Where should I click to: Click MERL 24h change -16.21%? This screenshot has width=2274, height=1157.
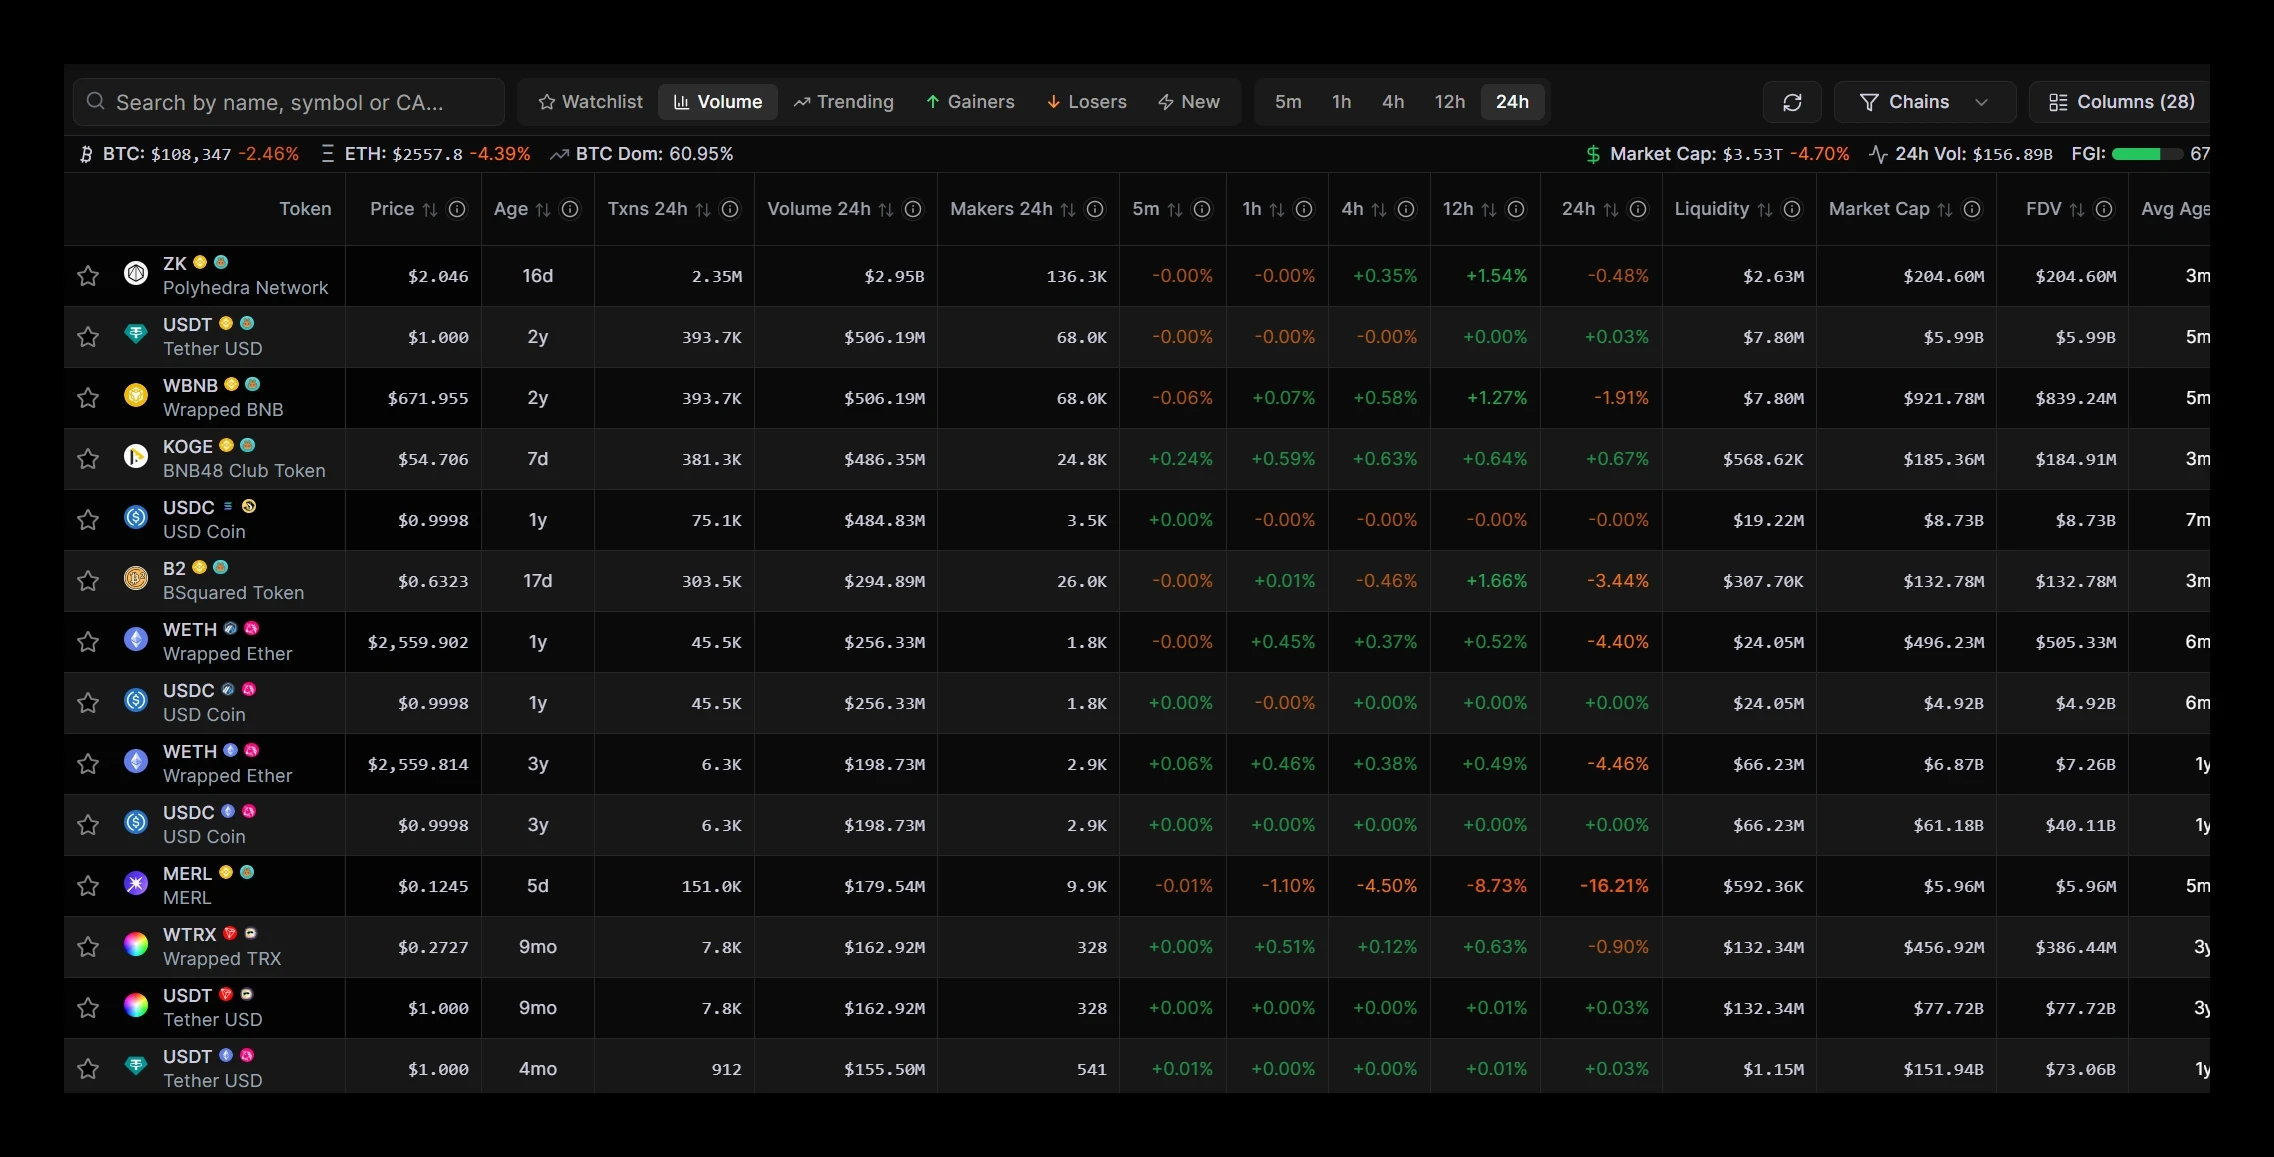[x=1614, y=886]
